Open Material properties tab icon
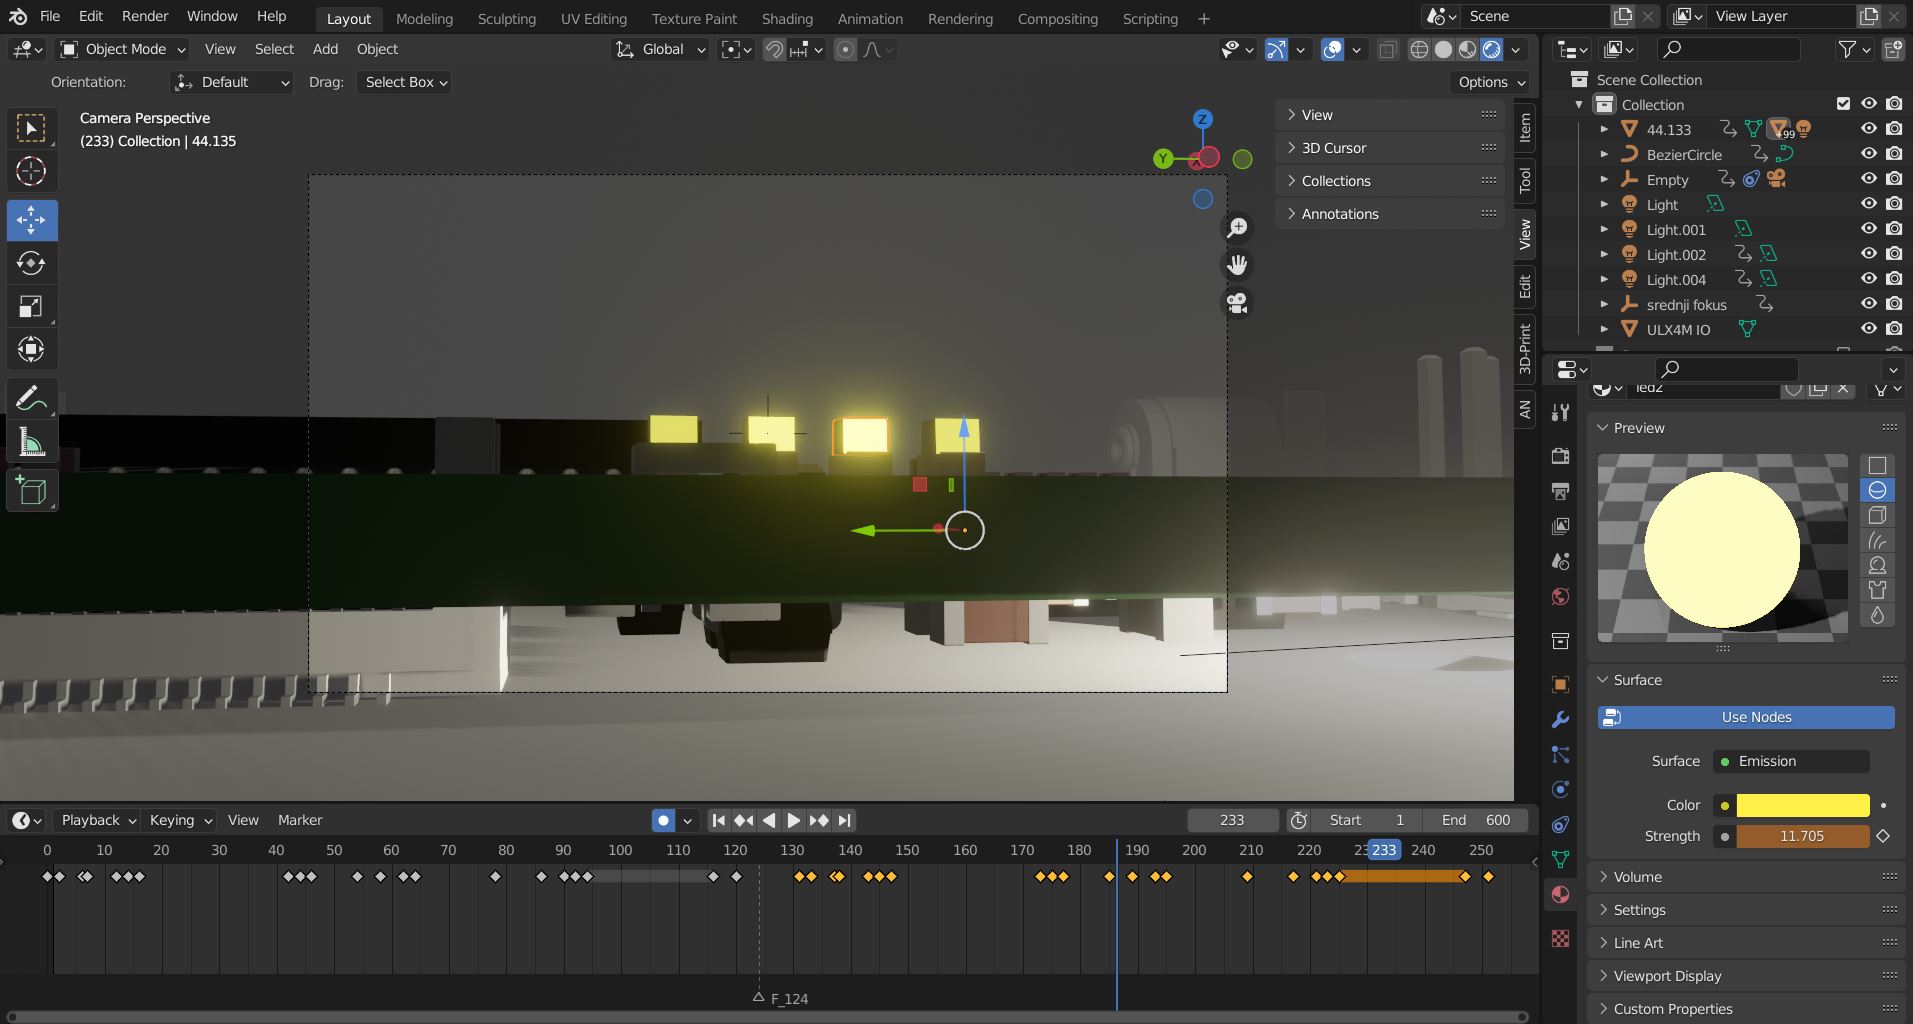Screen dimensions: 1913x1024 tap(1560, 894)
